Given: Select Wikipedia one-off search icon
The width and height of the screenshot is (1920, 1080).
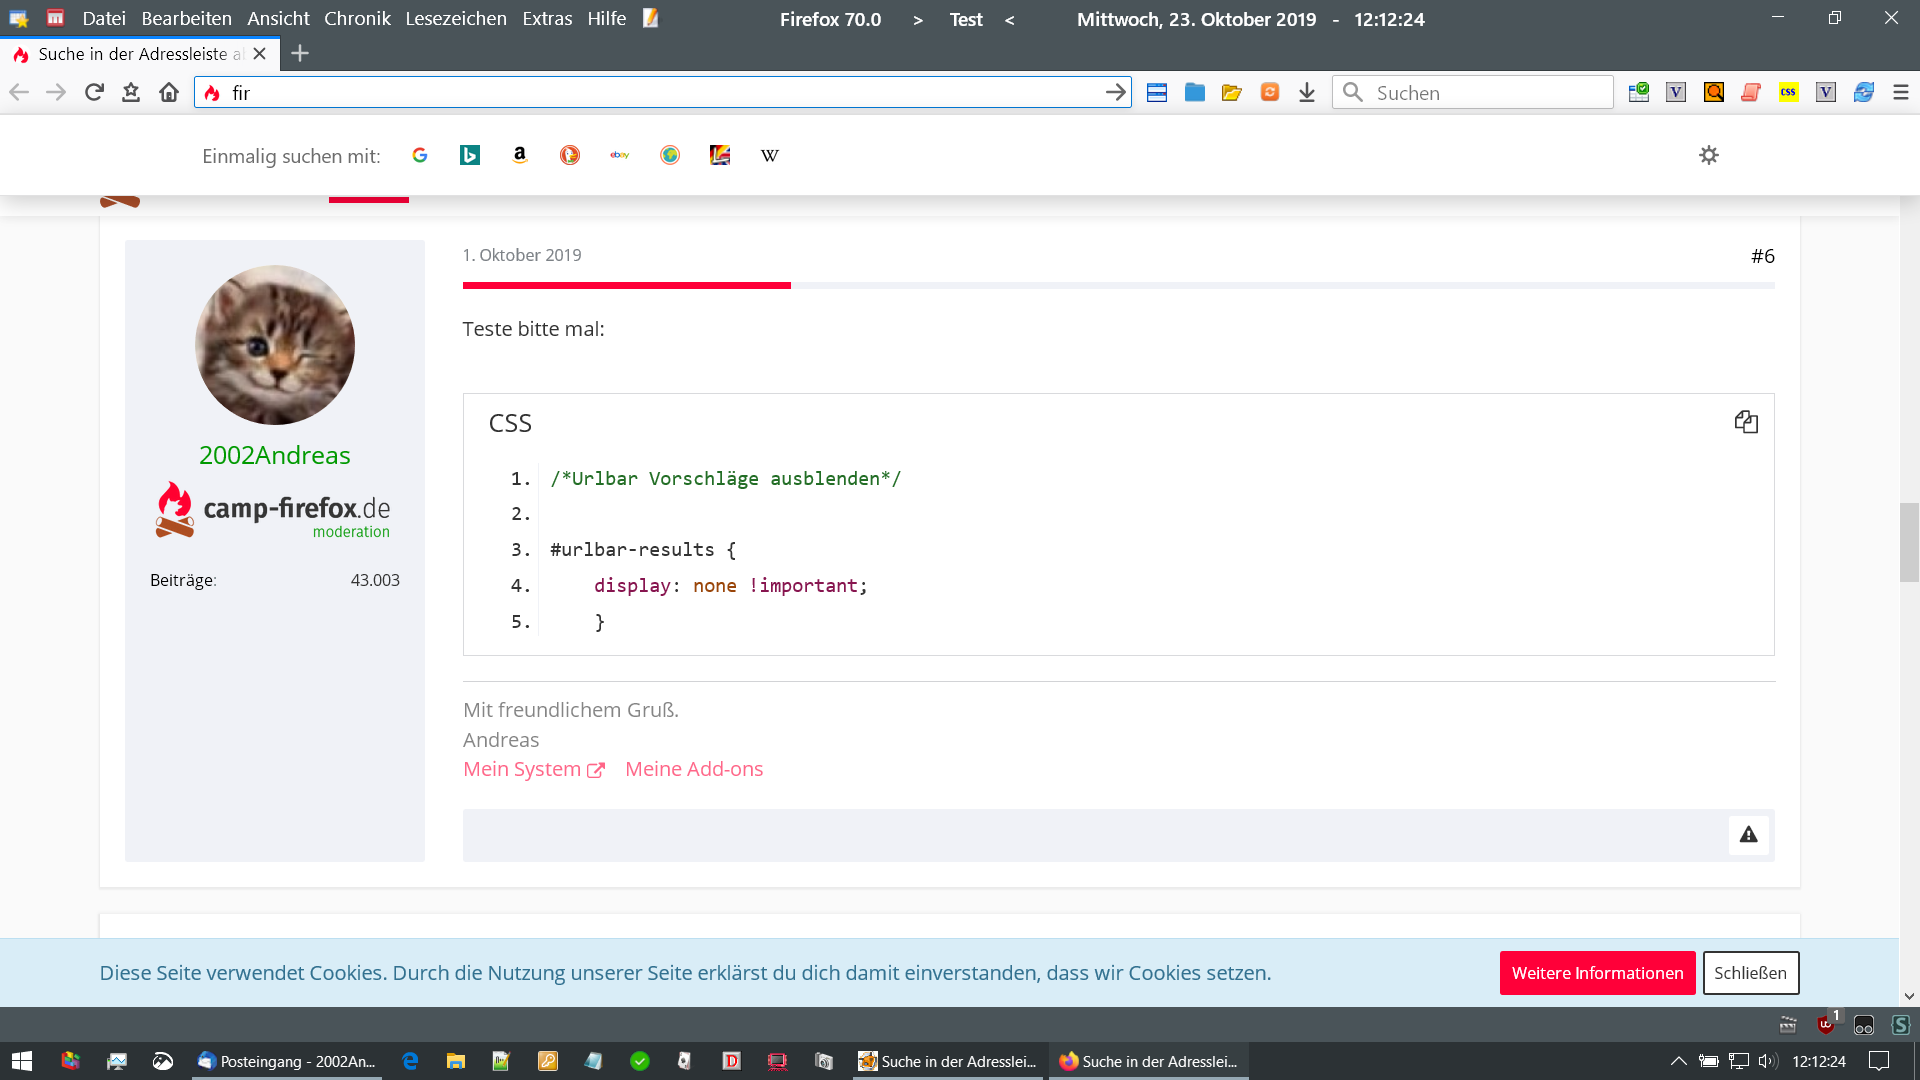Looking at the screenshot, I should 769,155.
